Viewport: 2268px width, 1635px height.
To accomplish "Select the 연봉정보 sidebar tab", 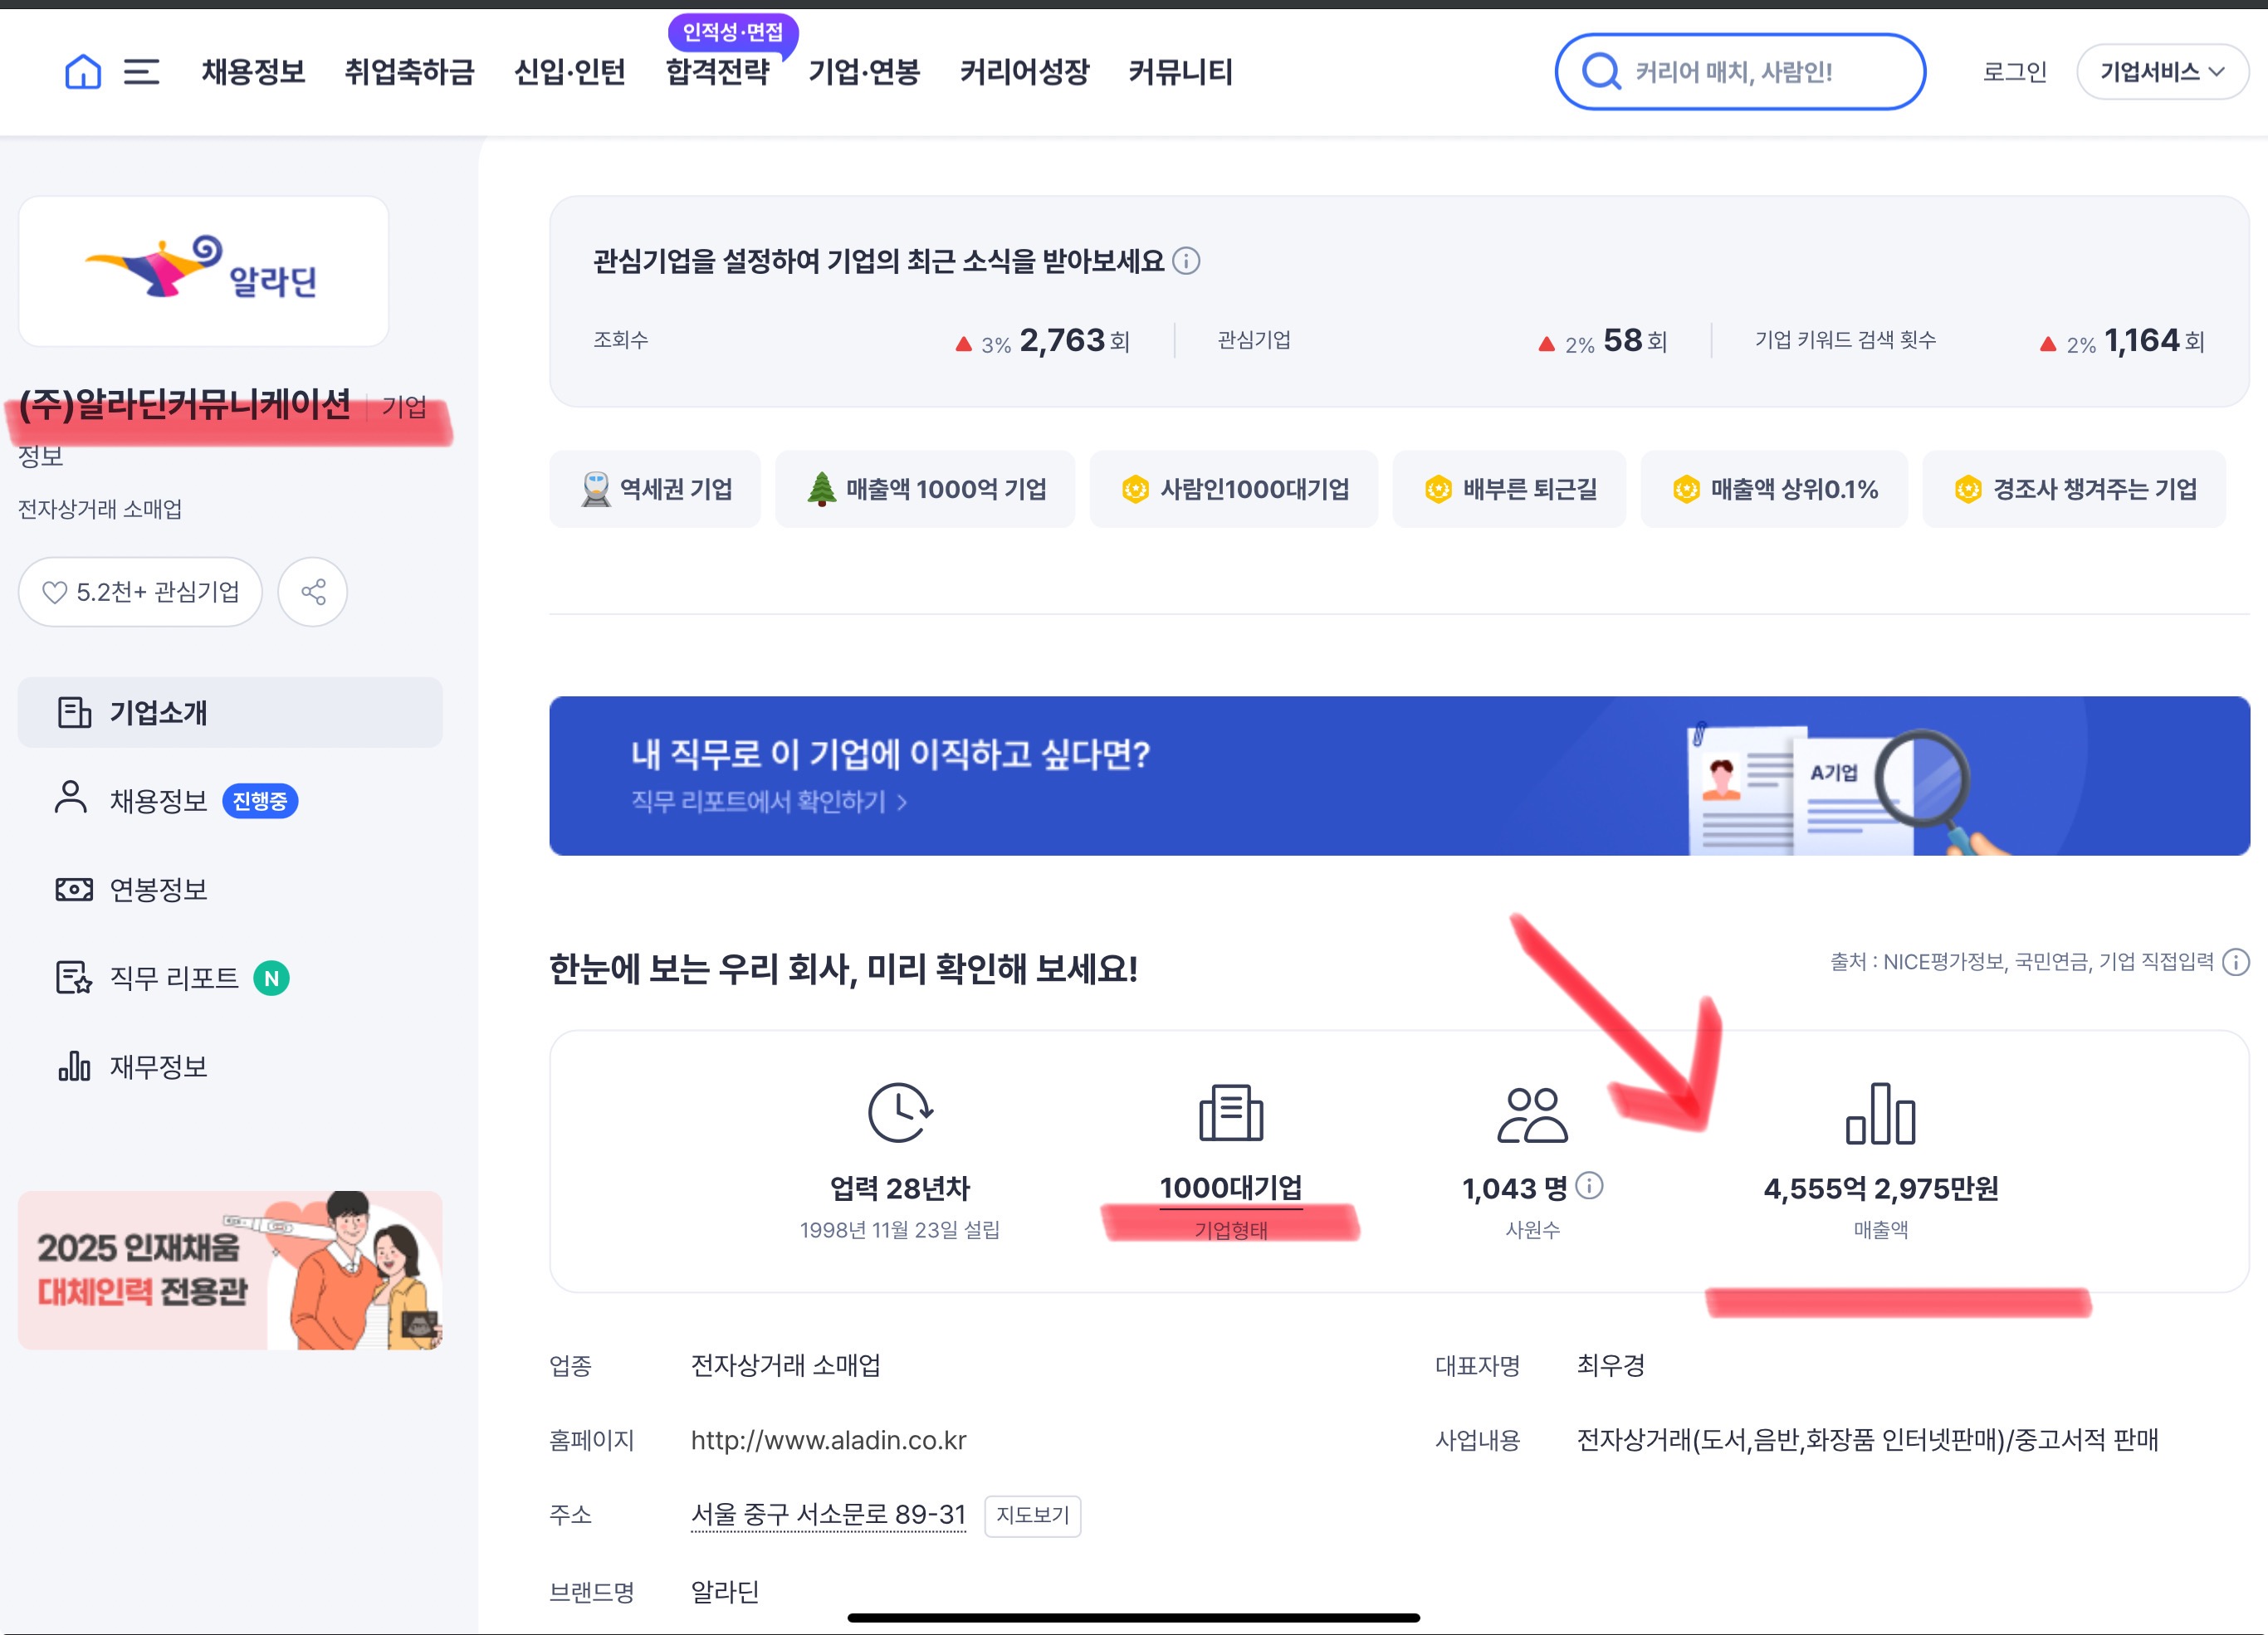I will coord(230,889).
